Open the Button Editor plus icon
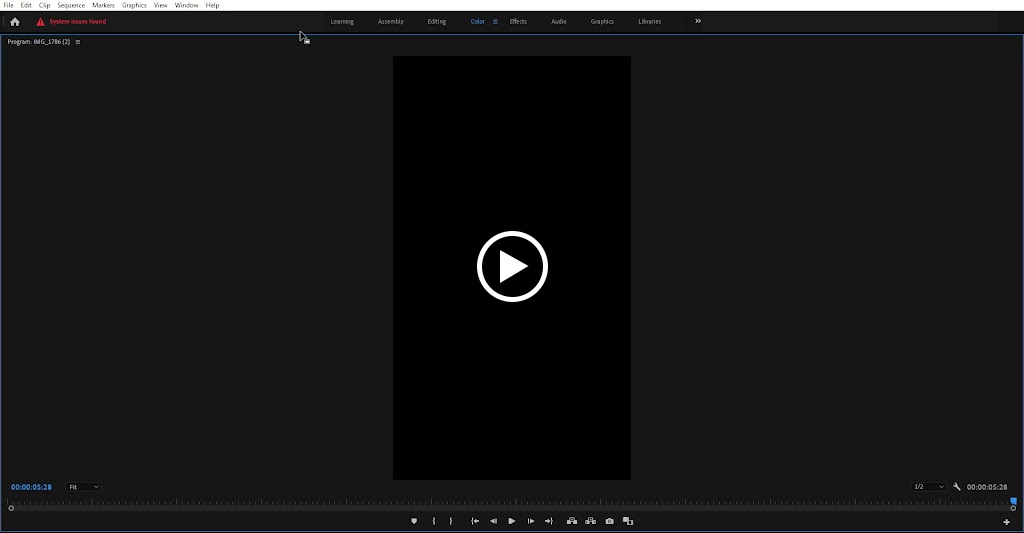This screenshot has height=533, width=1024. click(x=1007, y=522)
